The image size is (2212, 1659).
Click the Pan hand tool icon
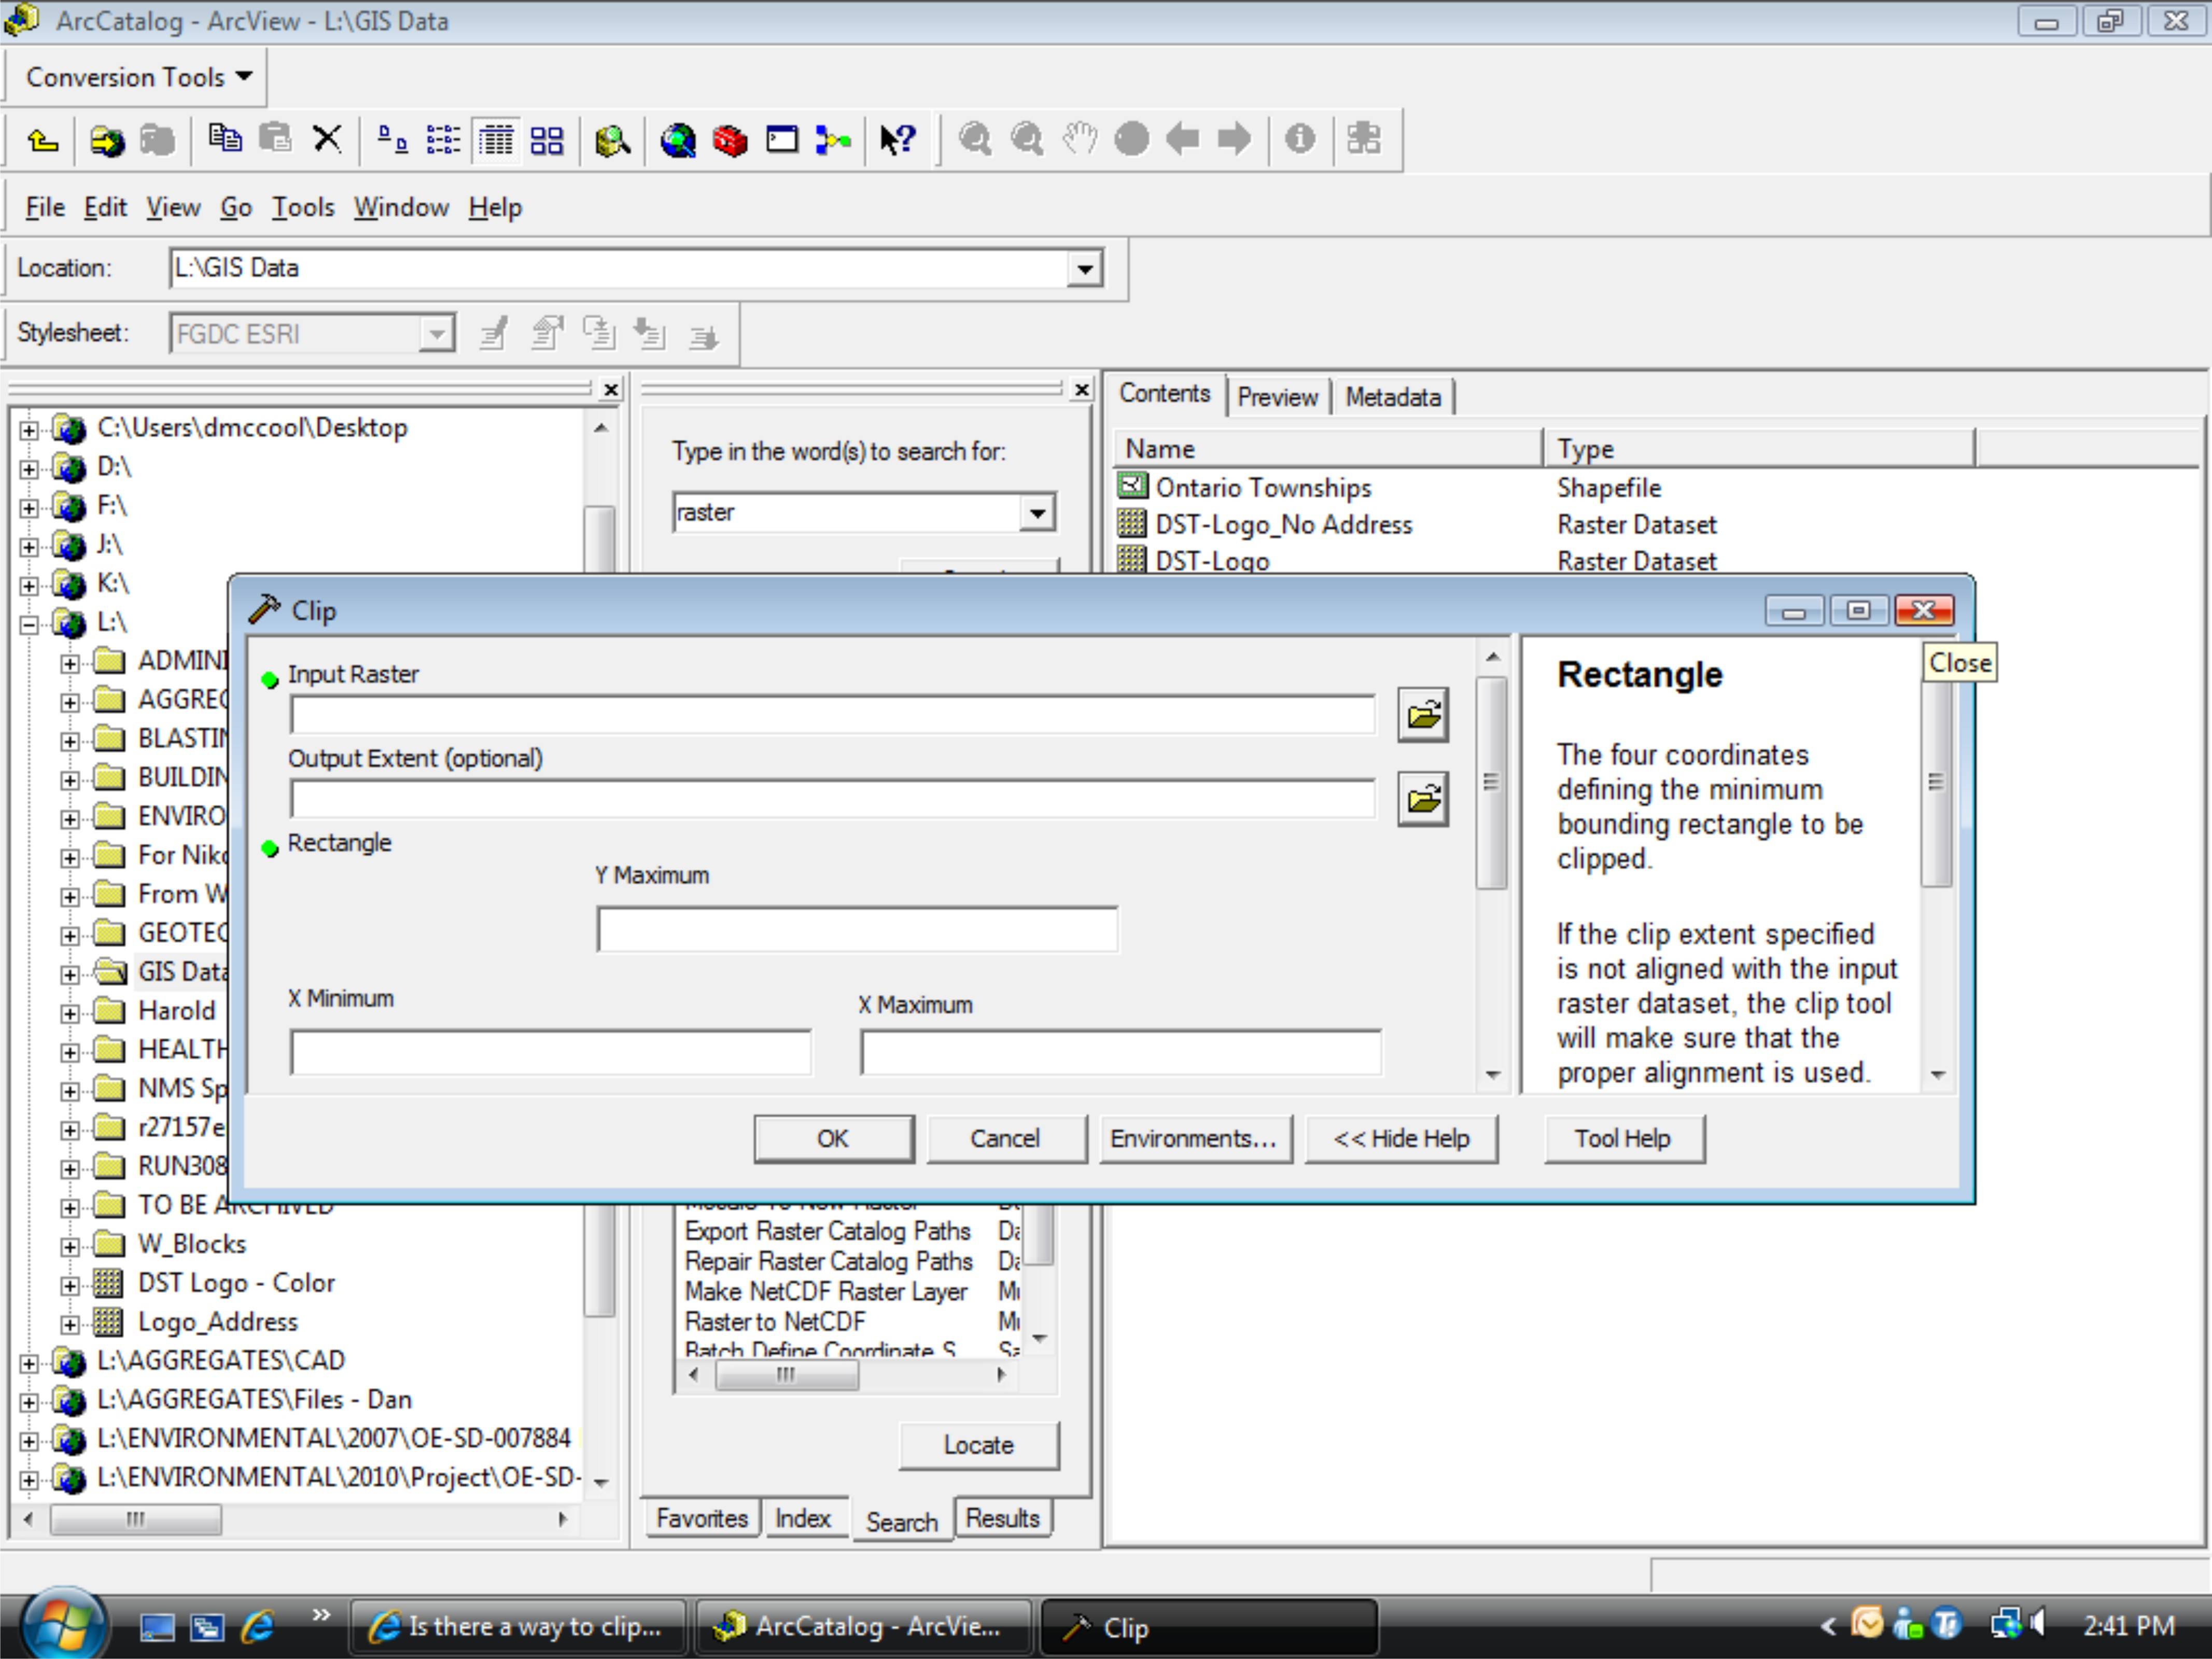tap(1079, 139)
